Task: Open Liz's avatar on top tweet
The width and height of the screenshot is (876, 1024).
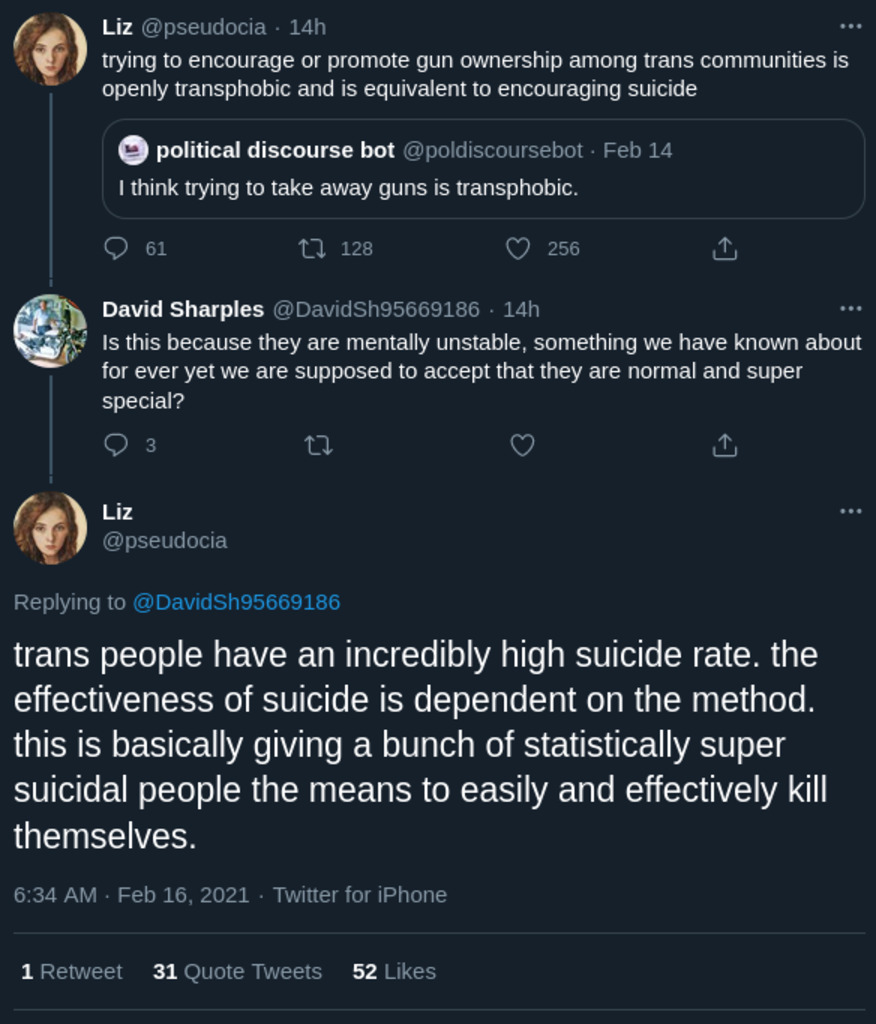Action: tap(50, 50)
